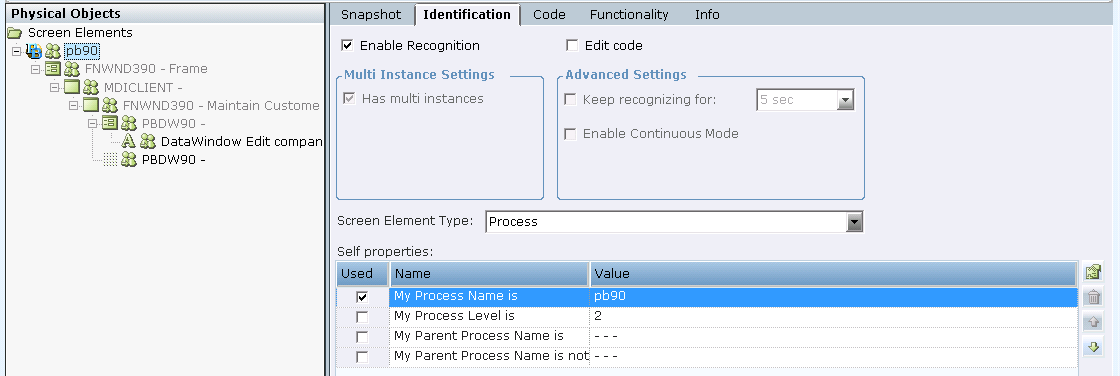Viewport: 1120px width, 376px height.
Task: Click the Value column header
Action: 834,274
